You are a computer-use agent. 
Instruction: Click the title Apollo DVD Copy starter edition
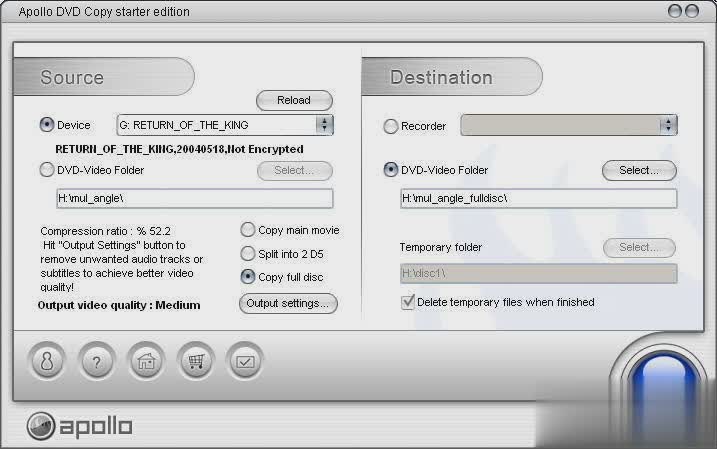pos(104,11)
